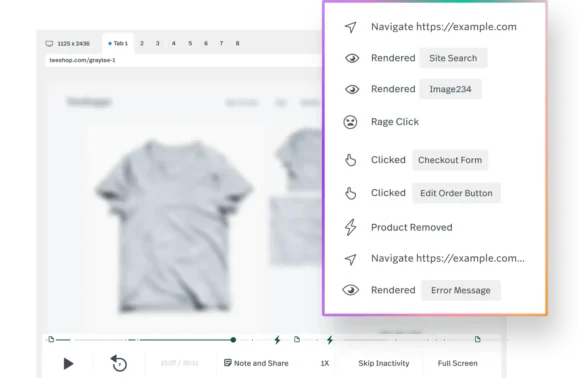
Task: Click the eye icon beside Image234
Action: click(x=352, y=89)
